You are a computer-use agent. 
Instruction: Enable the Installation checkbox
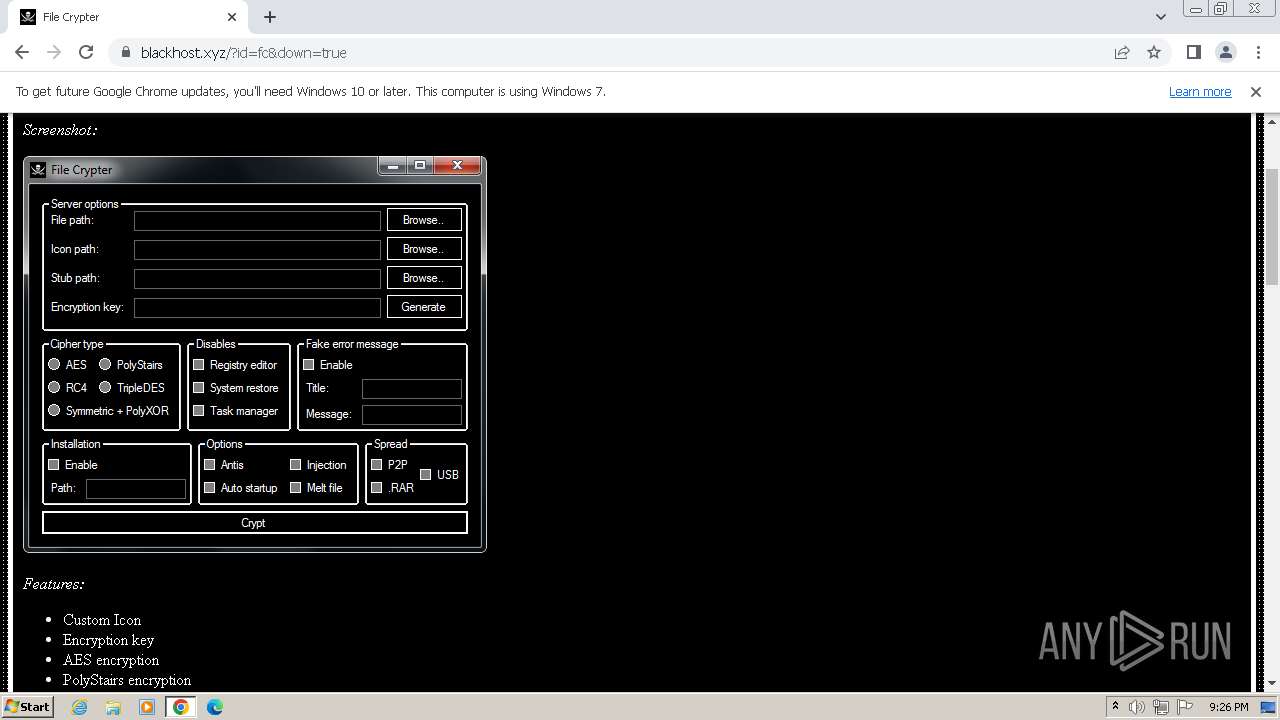[54, 465]
